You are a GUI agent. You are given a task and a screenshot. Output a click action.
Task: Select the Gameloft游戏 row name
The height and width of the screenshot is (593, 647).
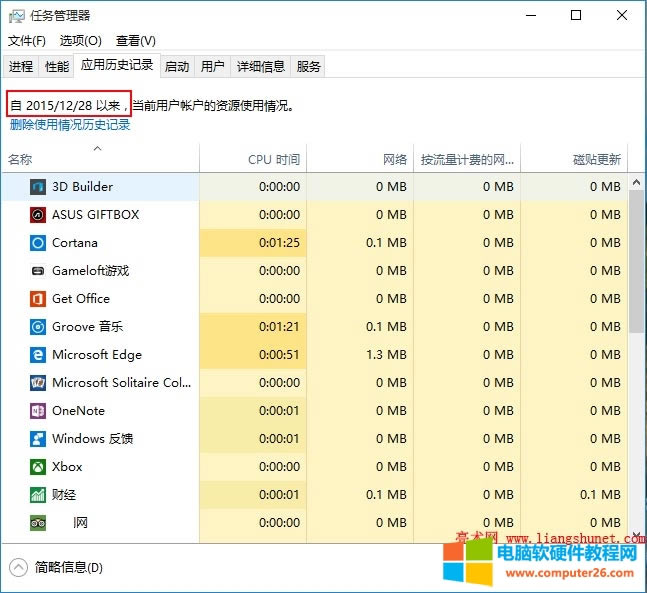90,271
